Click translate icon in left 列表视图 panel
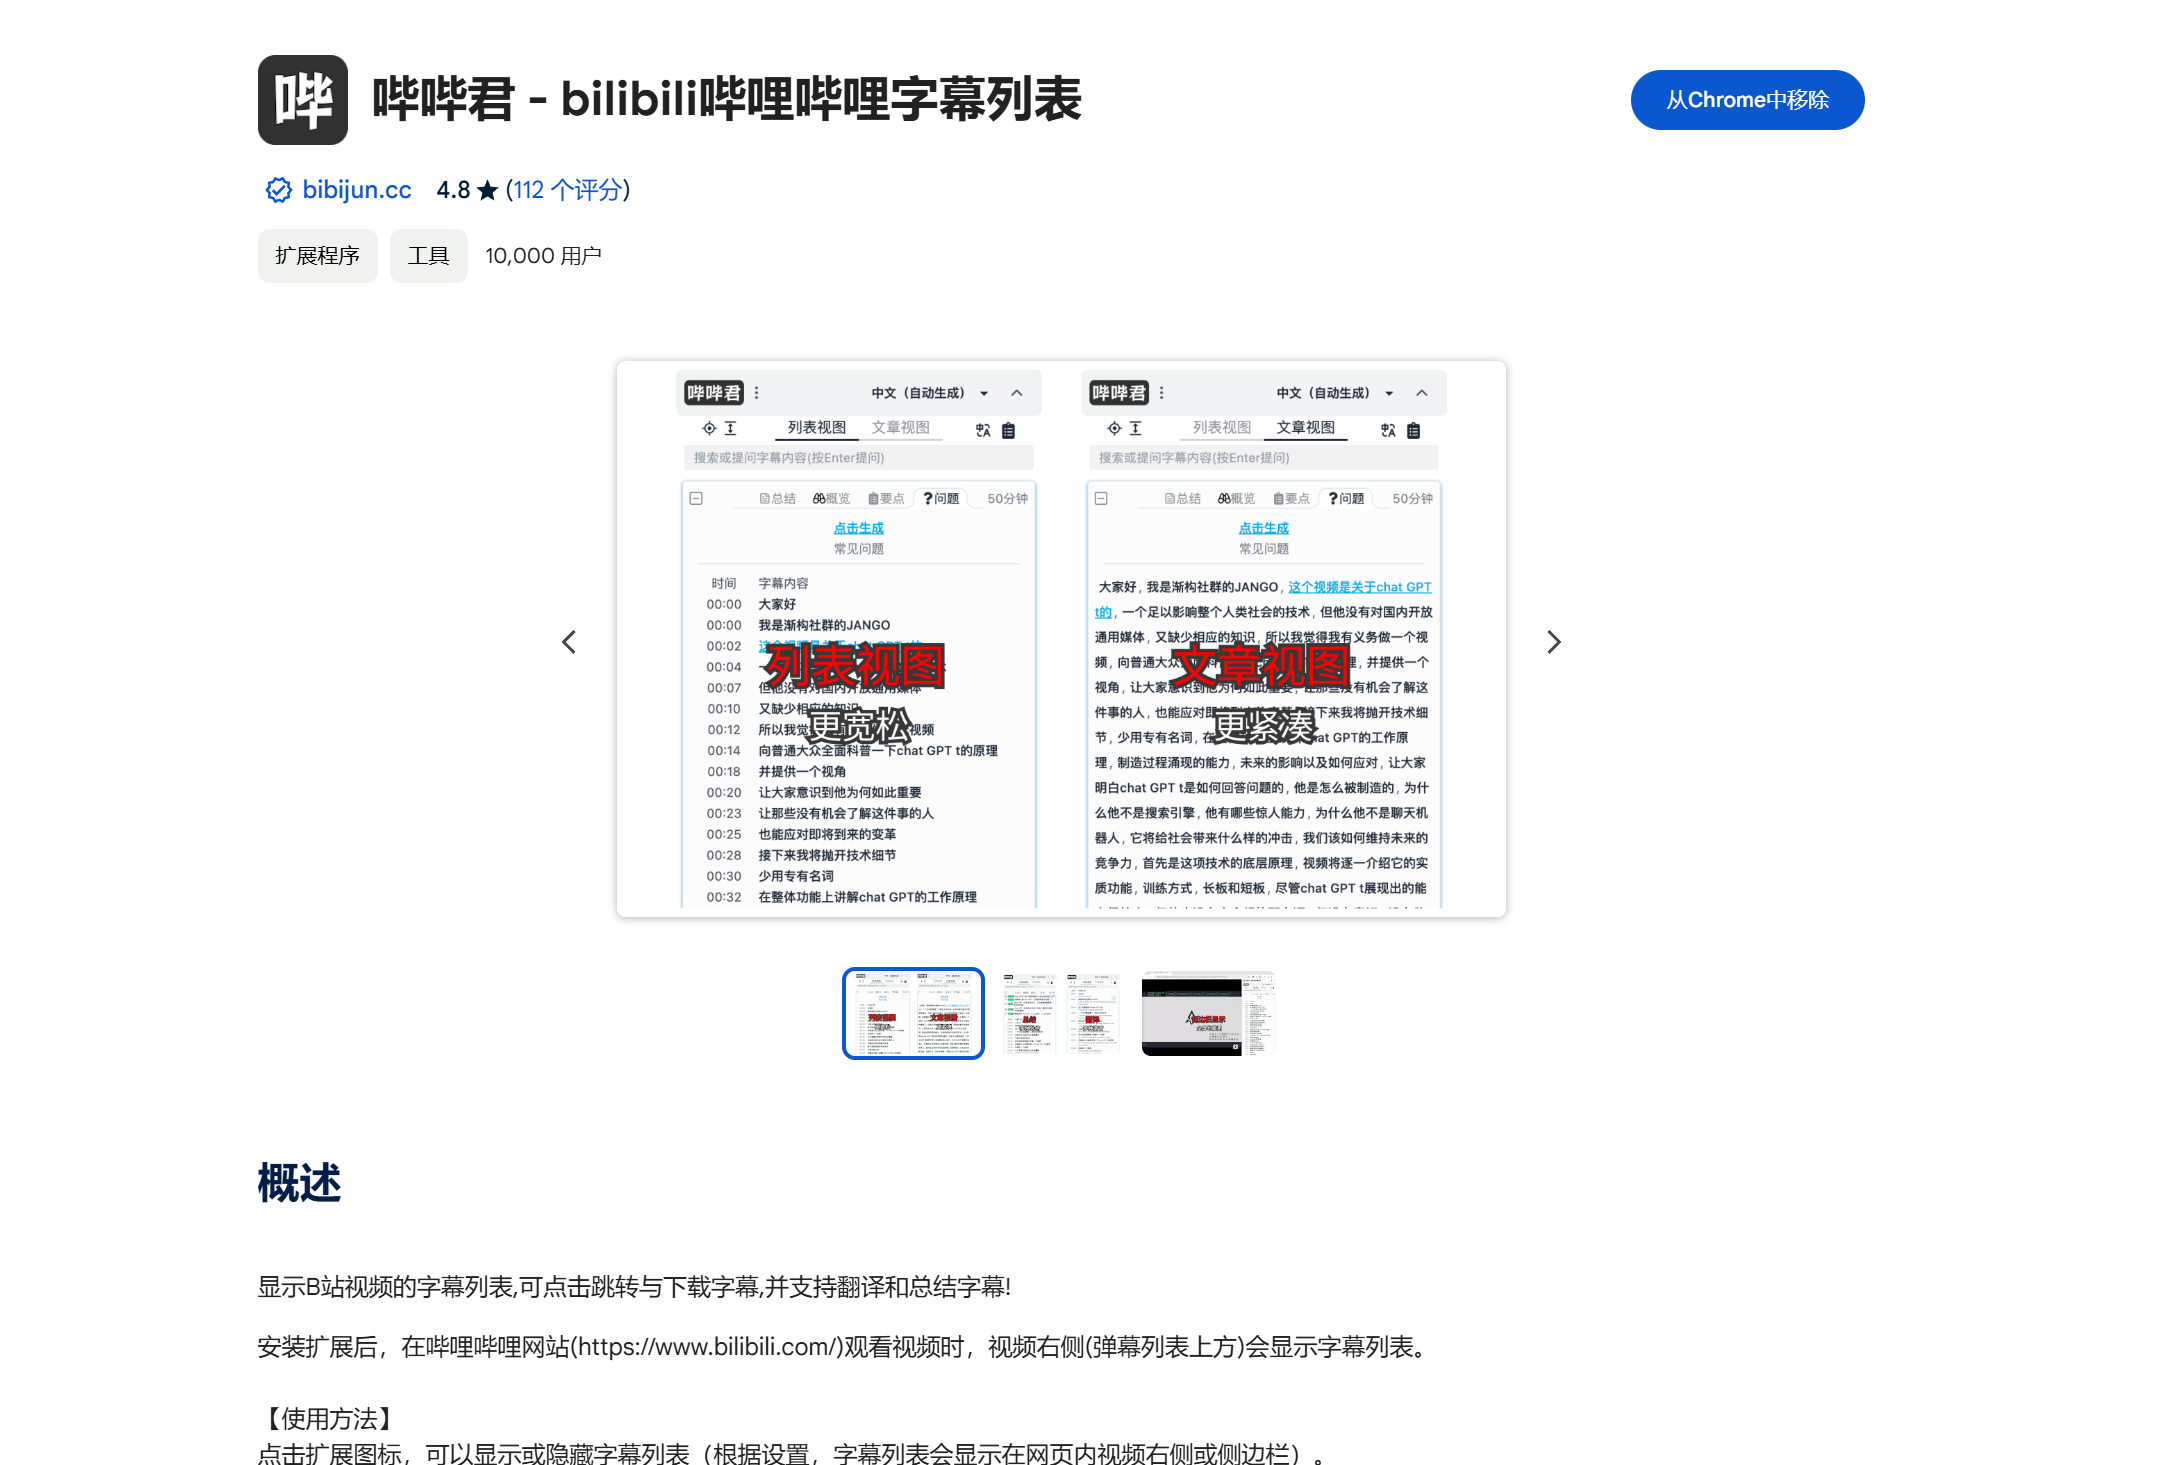Image resolution: width=2167 pixels, height=1465 pixels. [983, 430]
